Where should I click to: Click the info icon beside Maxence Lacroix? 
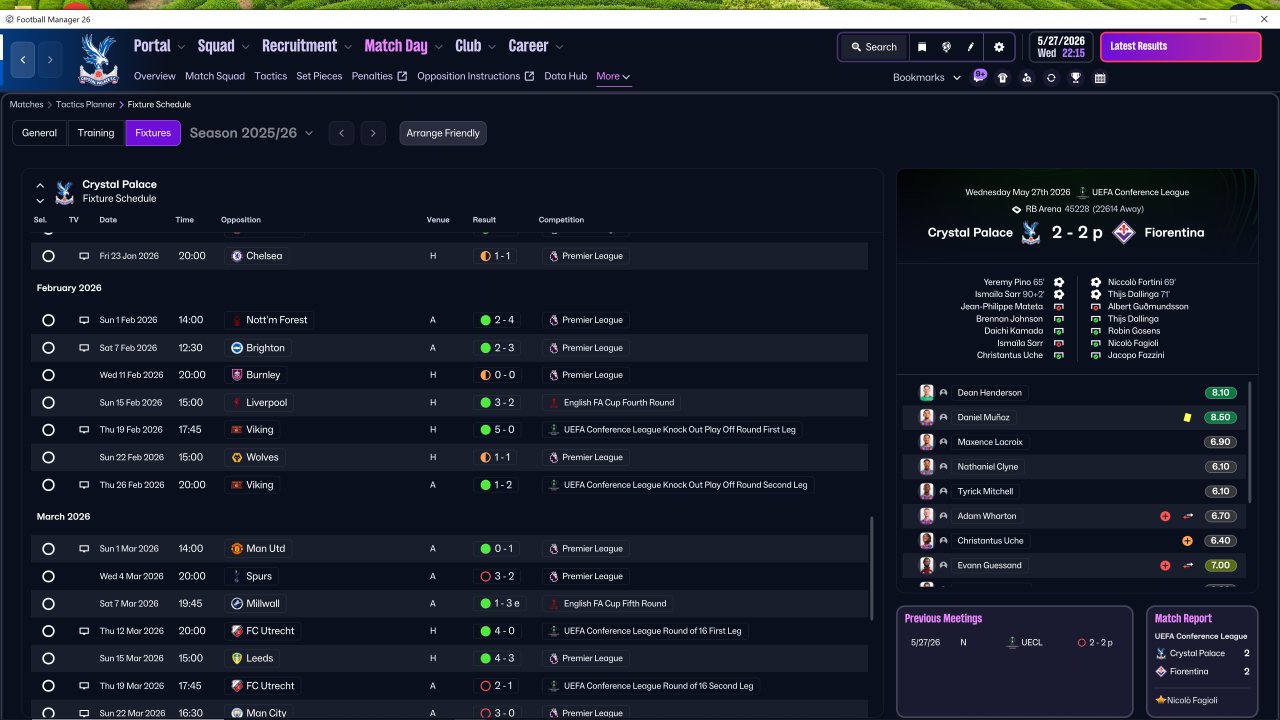pyautogui.click(x=943, y=442)
